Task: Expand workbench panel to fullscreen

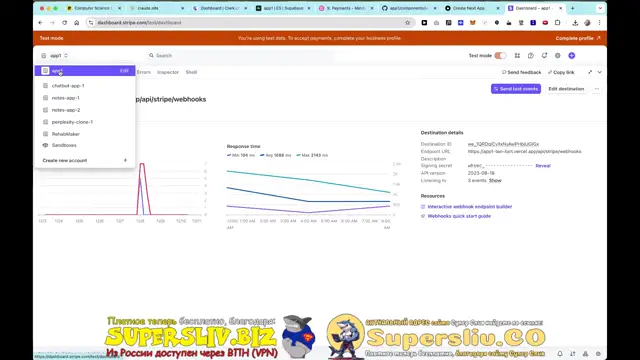Action: click(x=590, y=72)
